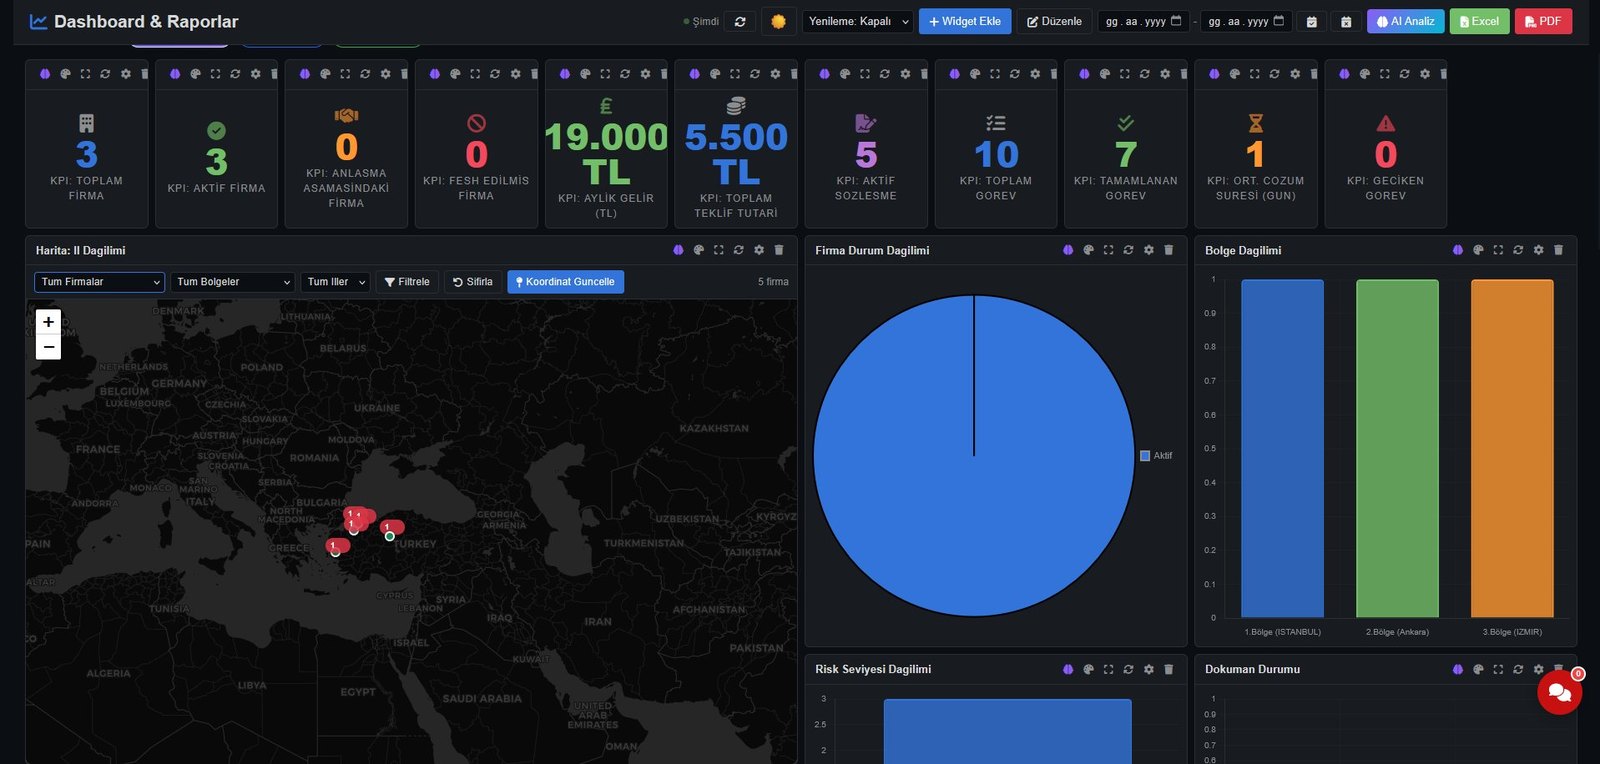Viewport: 1600px width, 764px height.
Task: Delete the Harita: Il Dagilimi widget
Action: (x=779, y=250)
